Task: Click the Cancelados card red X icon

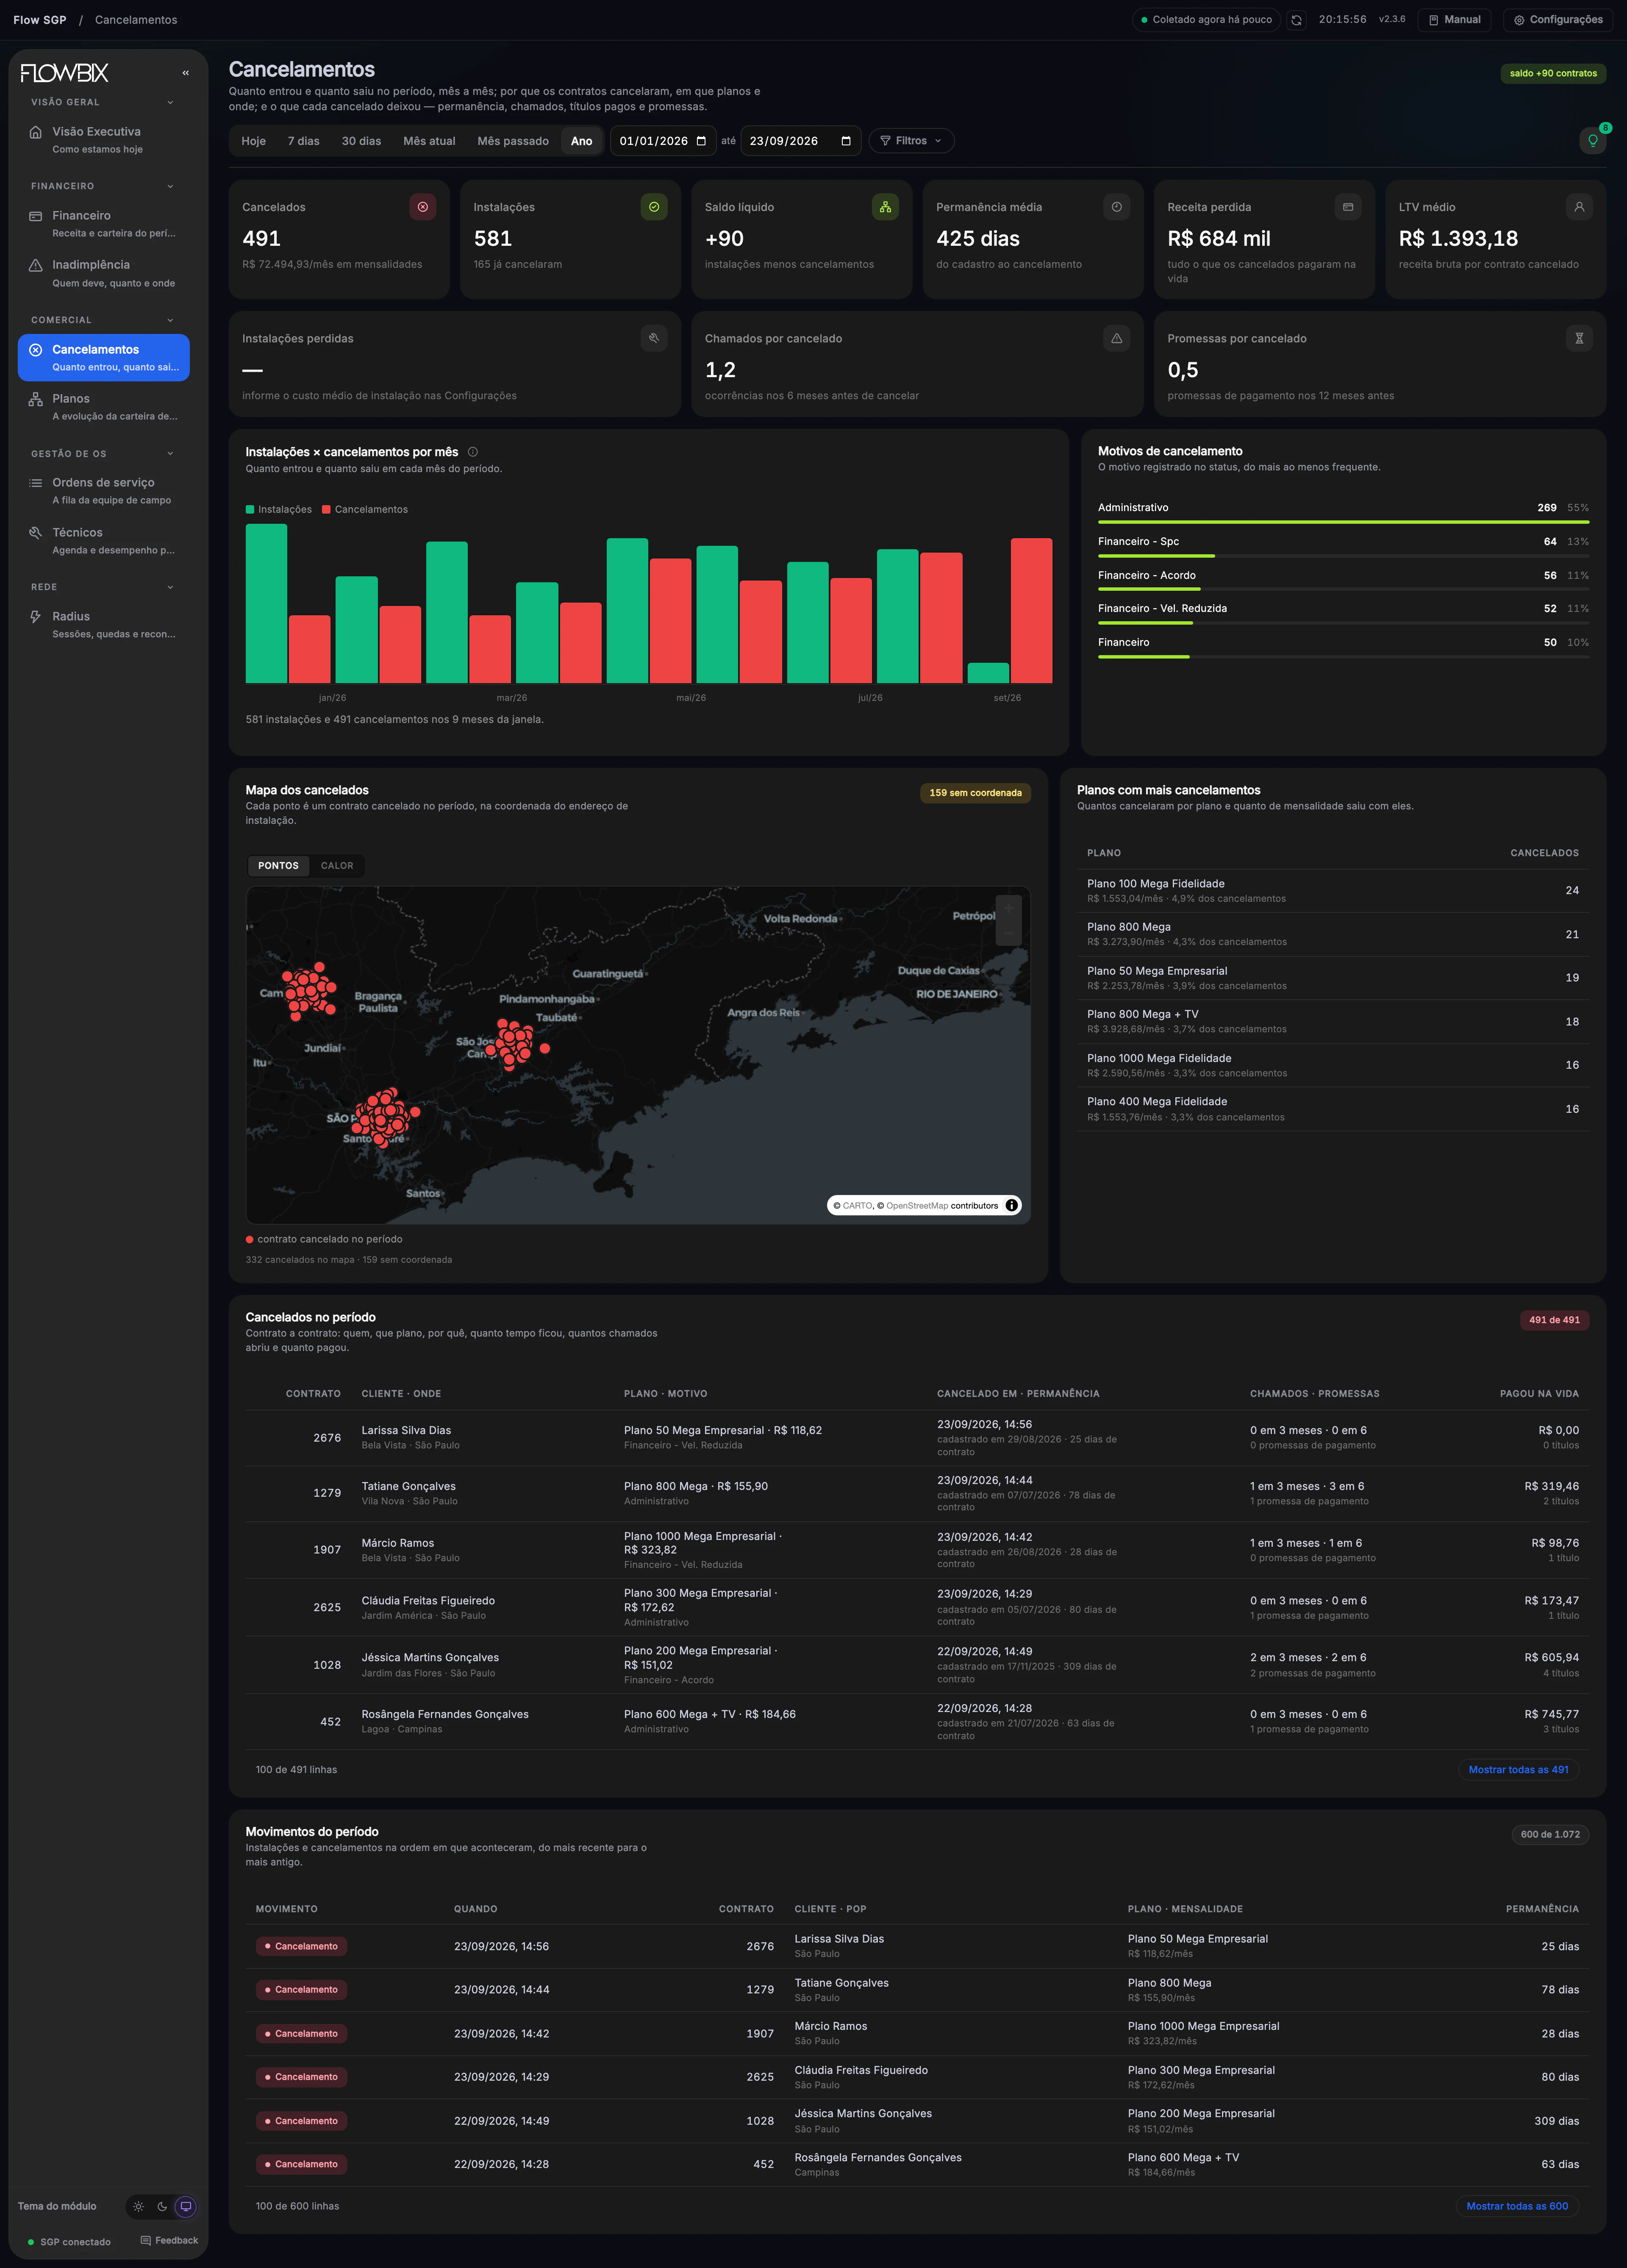Action: (x=423, y=207)
